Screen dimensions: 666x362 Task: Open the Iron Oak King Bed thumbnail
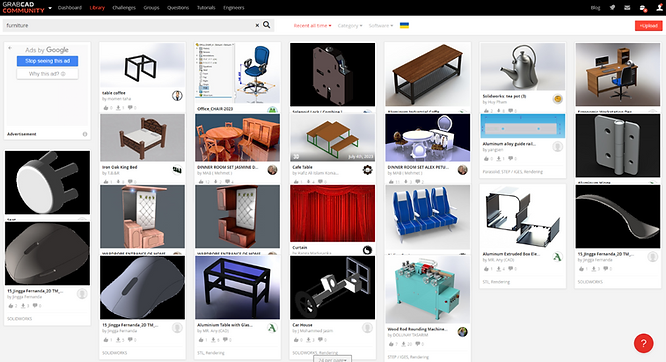pos(142,138)
